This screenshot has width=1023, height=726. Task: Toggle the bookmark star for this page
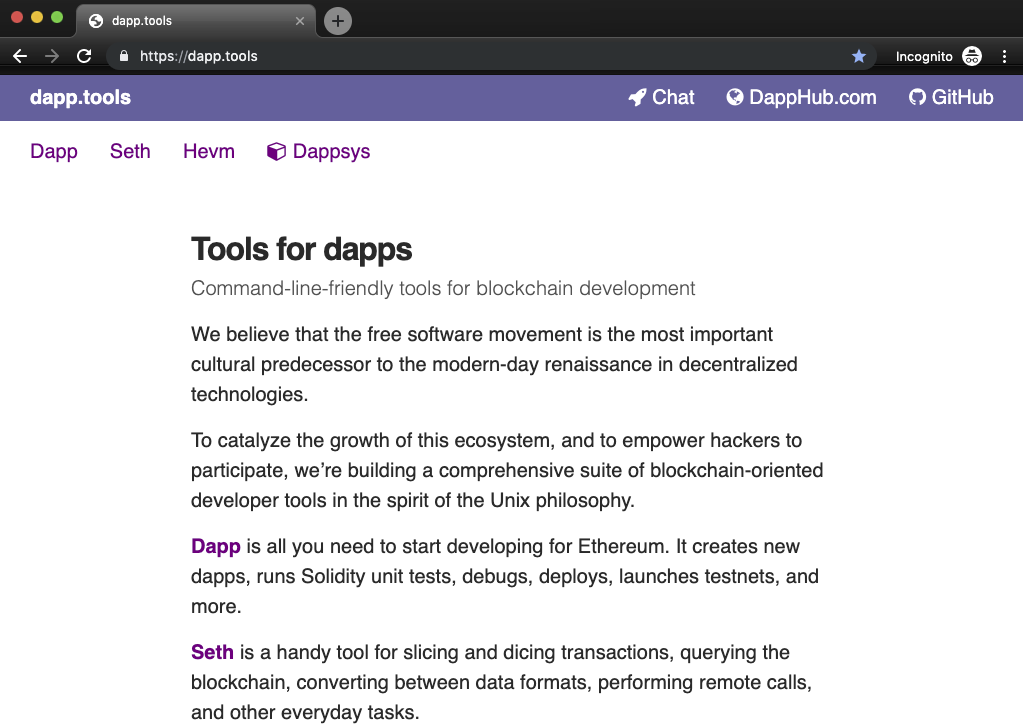pyautogui.click(x=859, y=56)
